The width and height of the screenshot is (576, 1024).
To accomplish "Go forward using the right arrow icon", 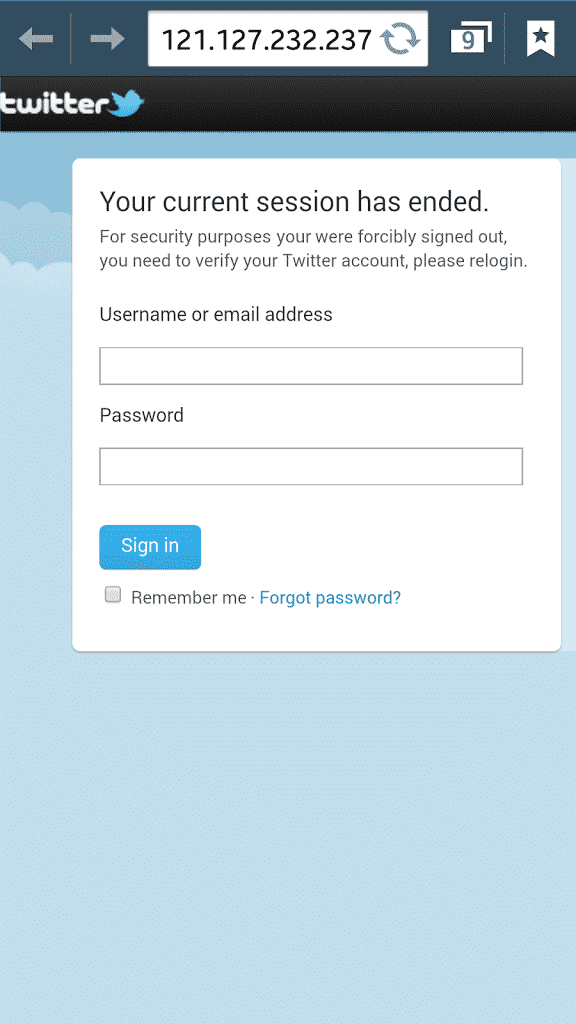I will (x=107, y=39).
